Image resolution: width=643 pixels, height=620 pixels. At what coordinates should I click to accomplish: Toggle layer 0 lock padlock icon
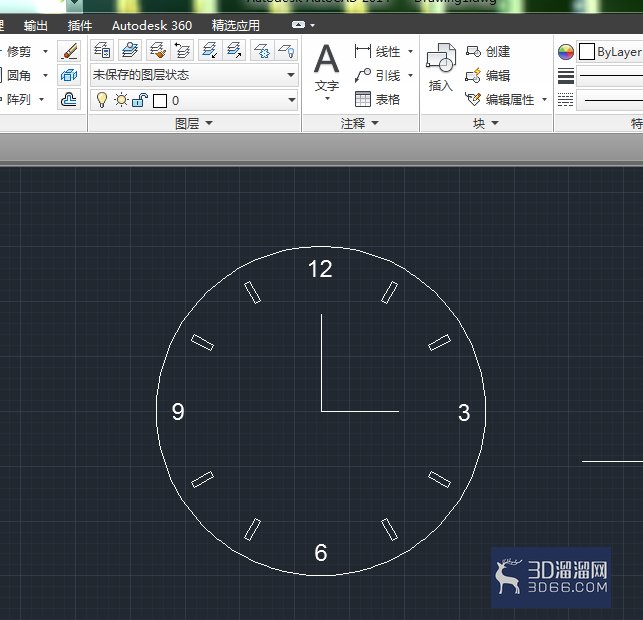coord(140,100)
